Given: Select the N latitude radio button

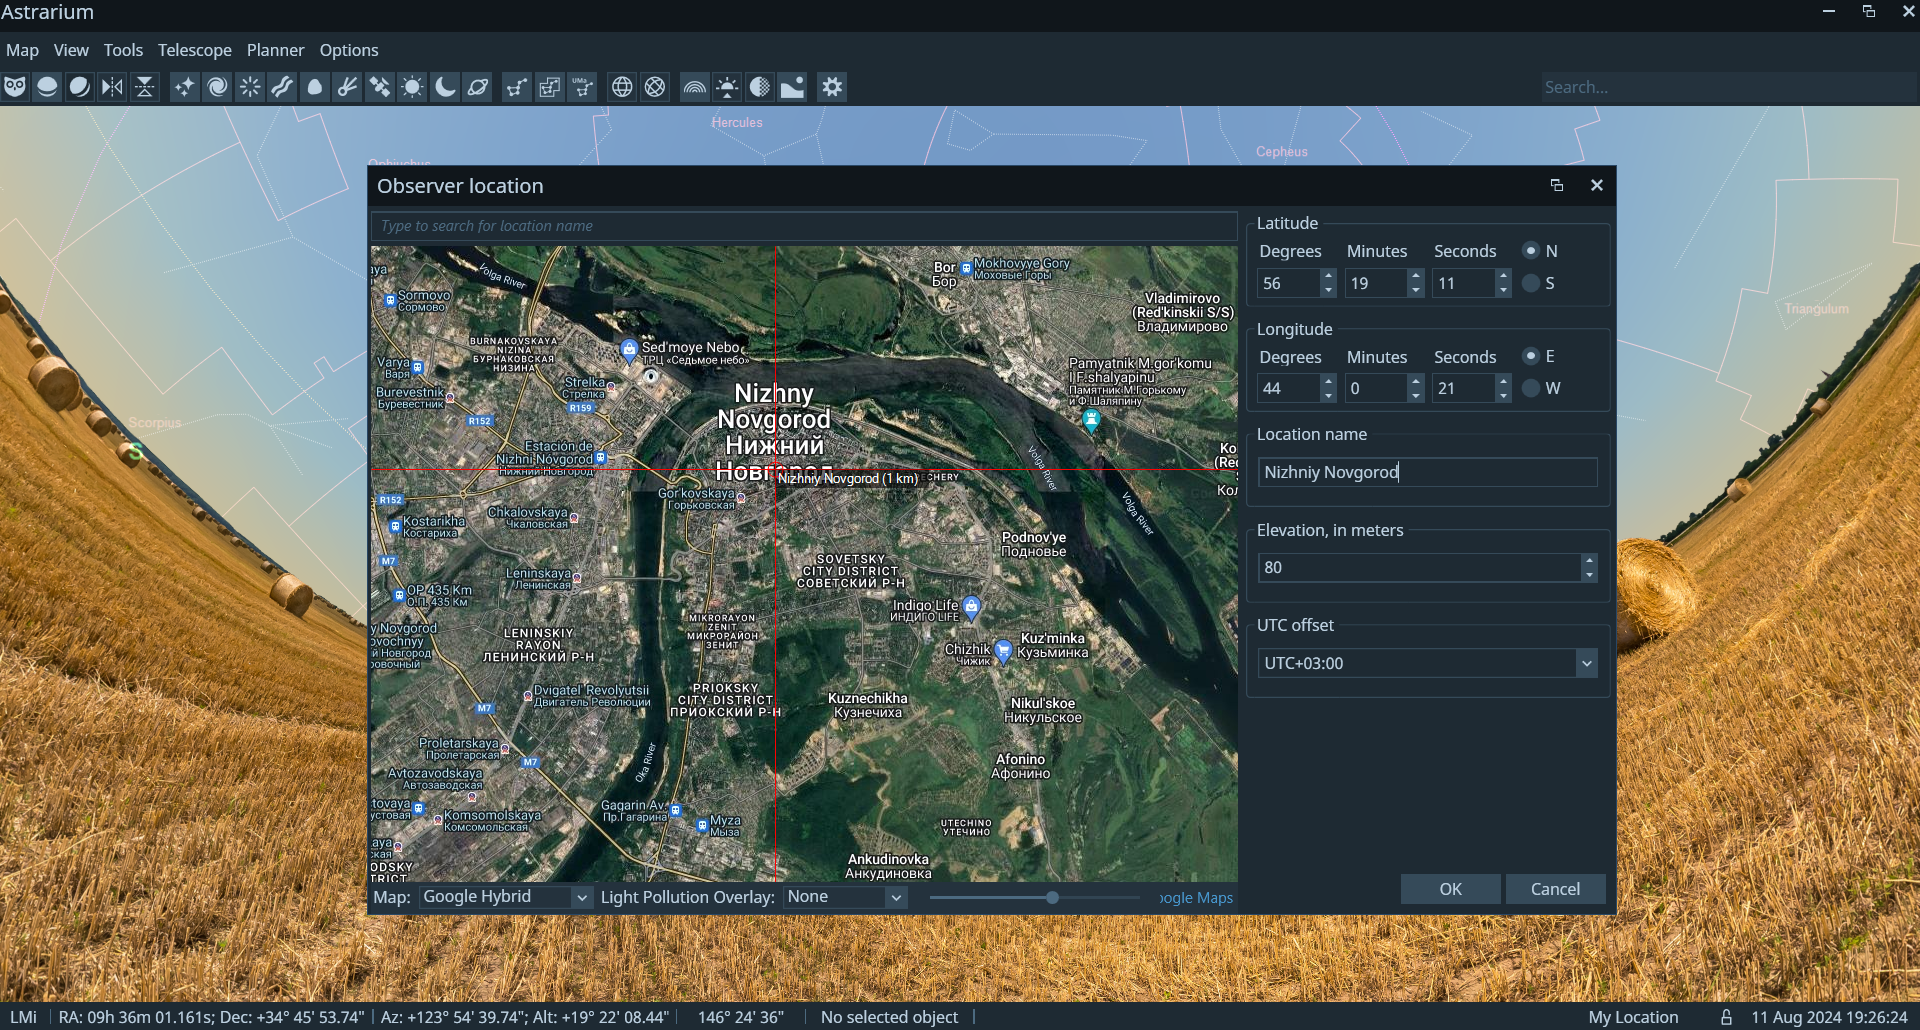Looking at the screenshot, I should [x=1531, y=250].
